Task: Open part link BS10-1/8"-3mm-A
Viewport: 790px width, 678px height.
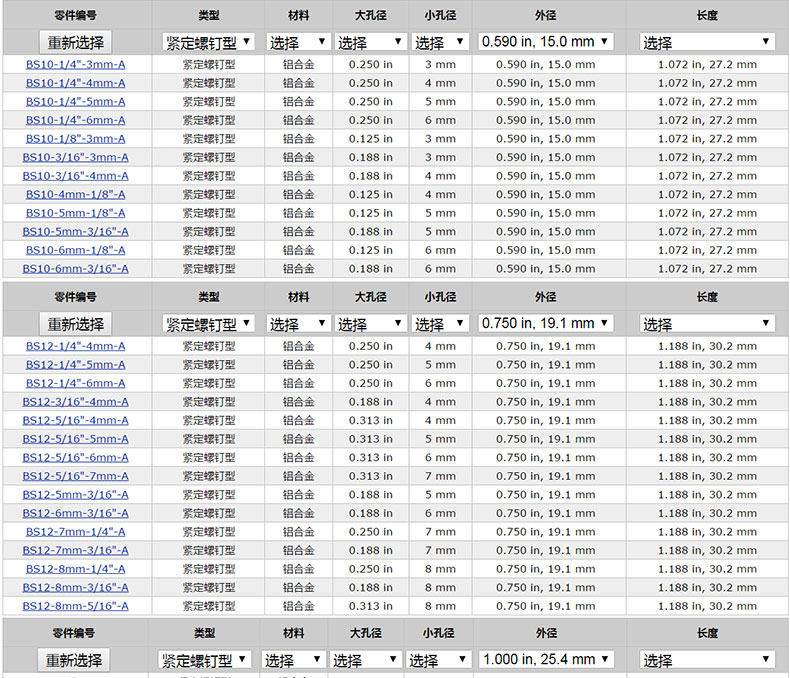Action: pyautogui.click(x=76, y=139)
